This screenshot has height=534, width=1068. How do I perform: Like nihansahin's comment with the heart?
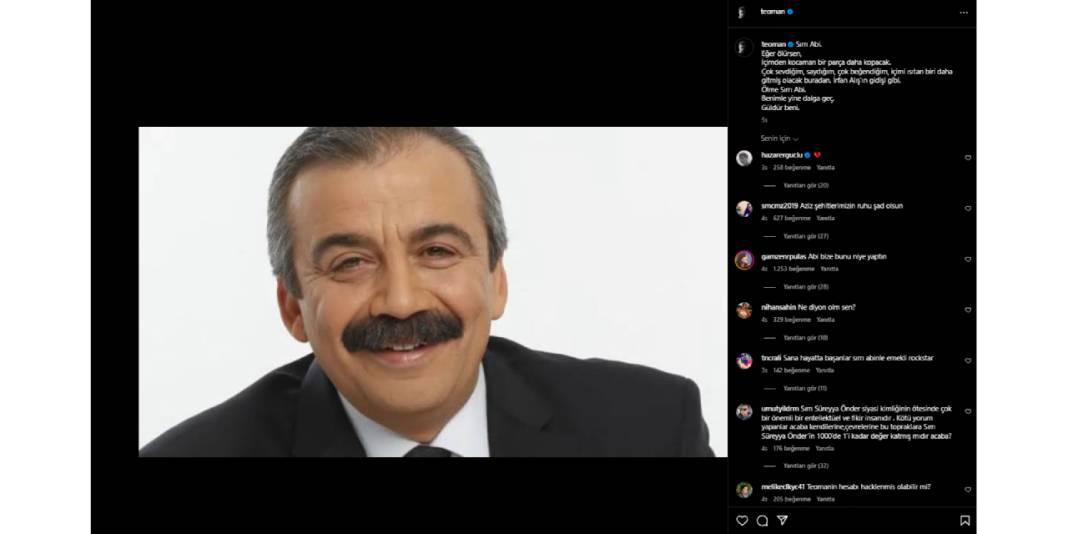point(967,310)
